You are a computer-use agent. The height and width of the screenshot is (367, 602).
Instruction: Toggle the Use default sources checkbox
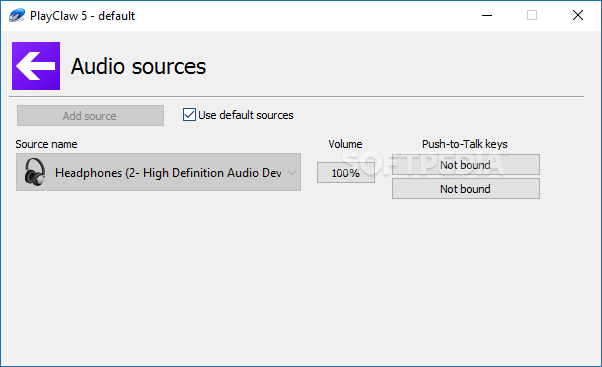click(x=189, y=114)
